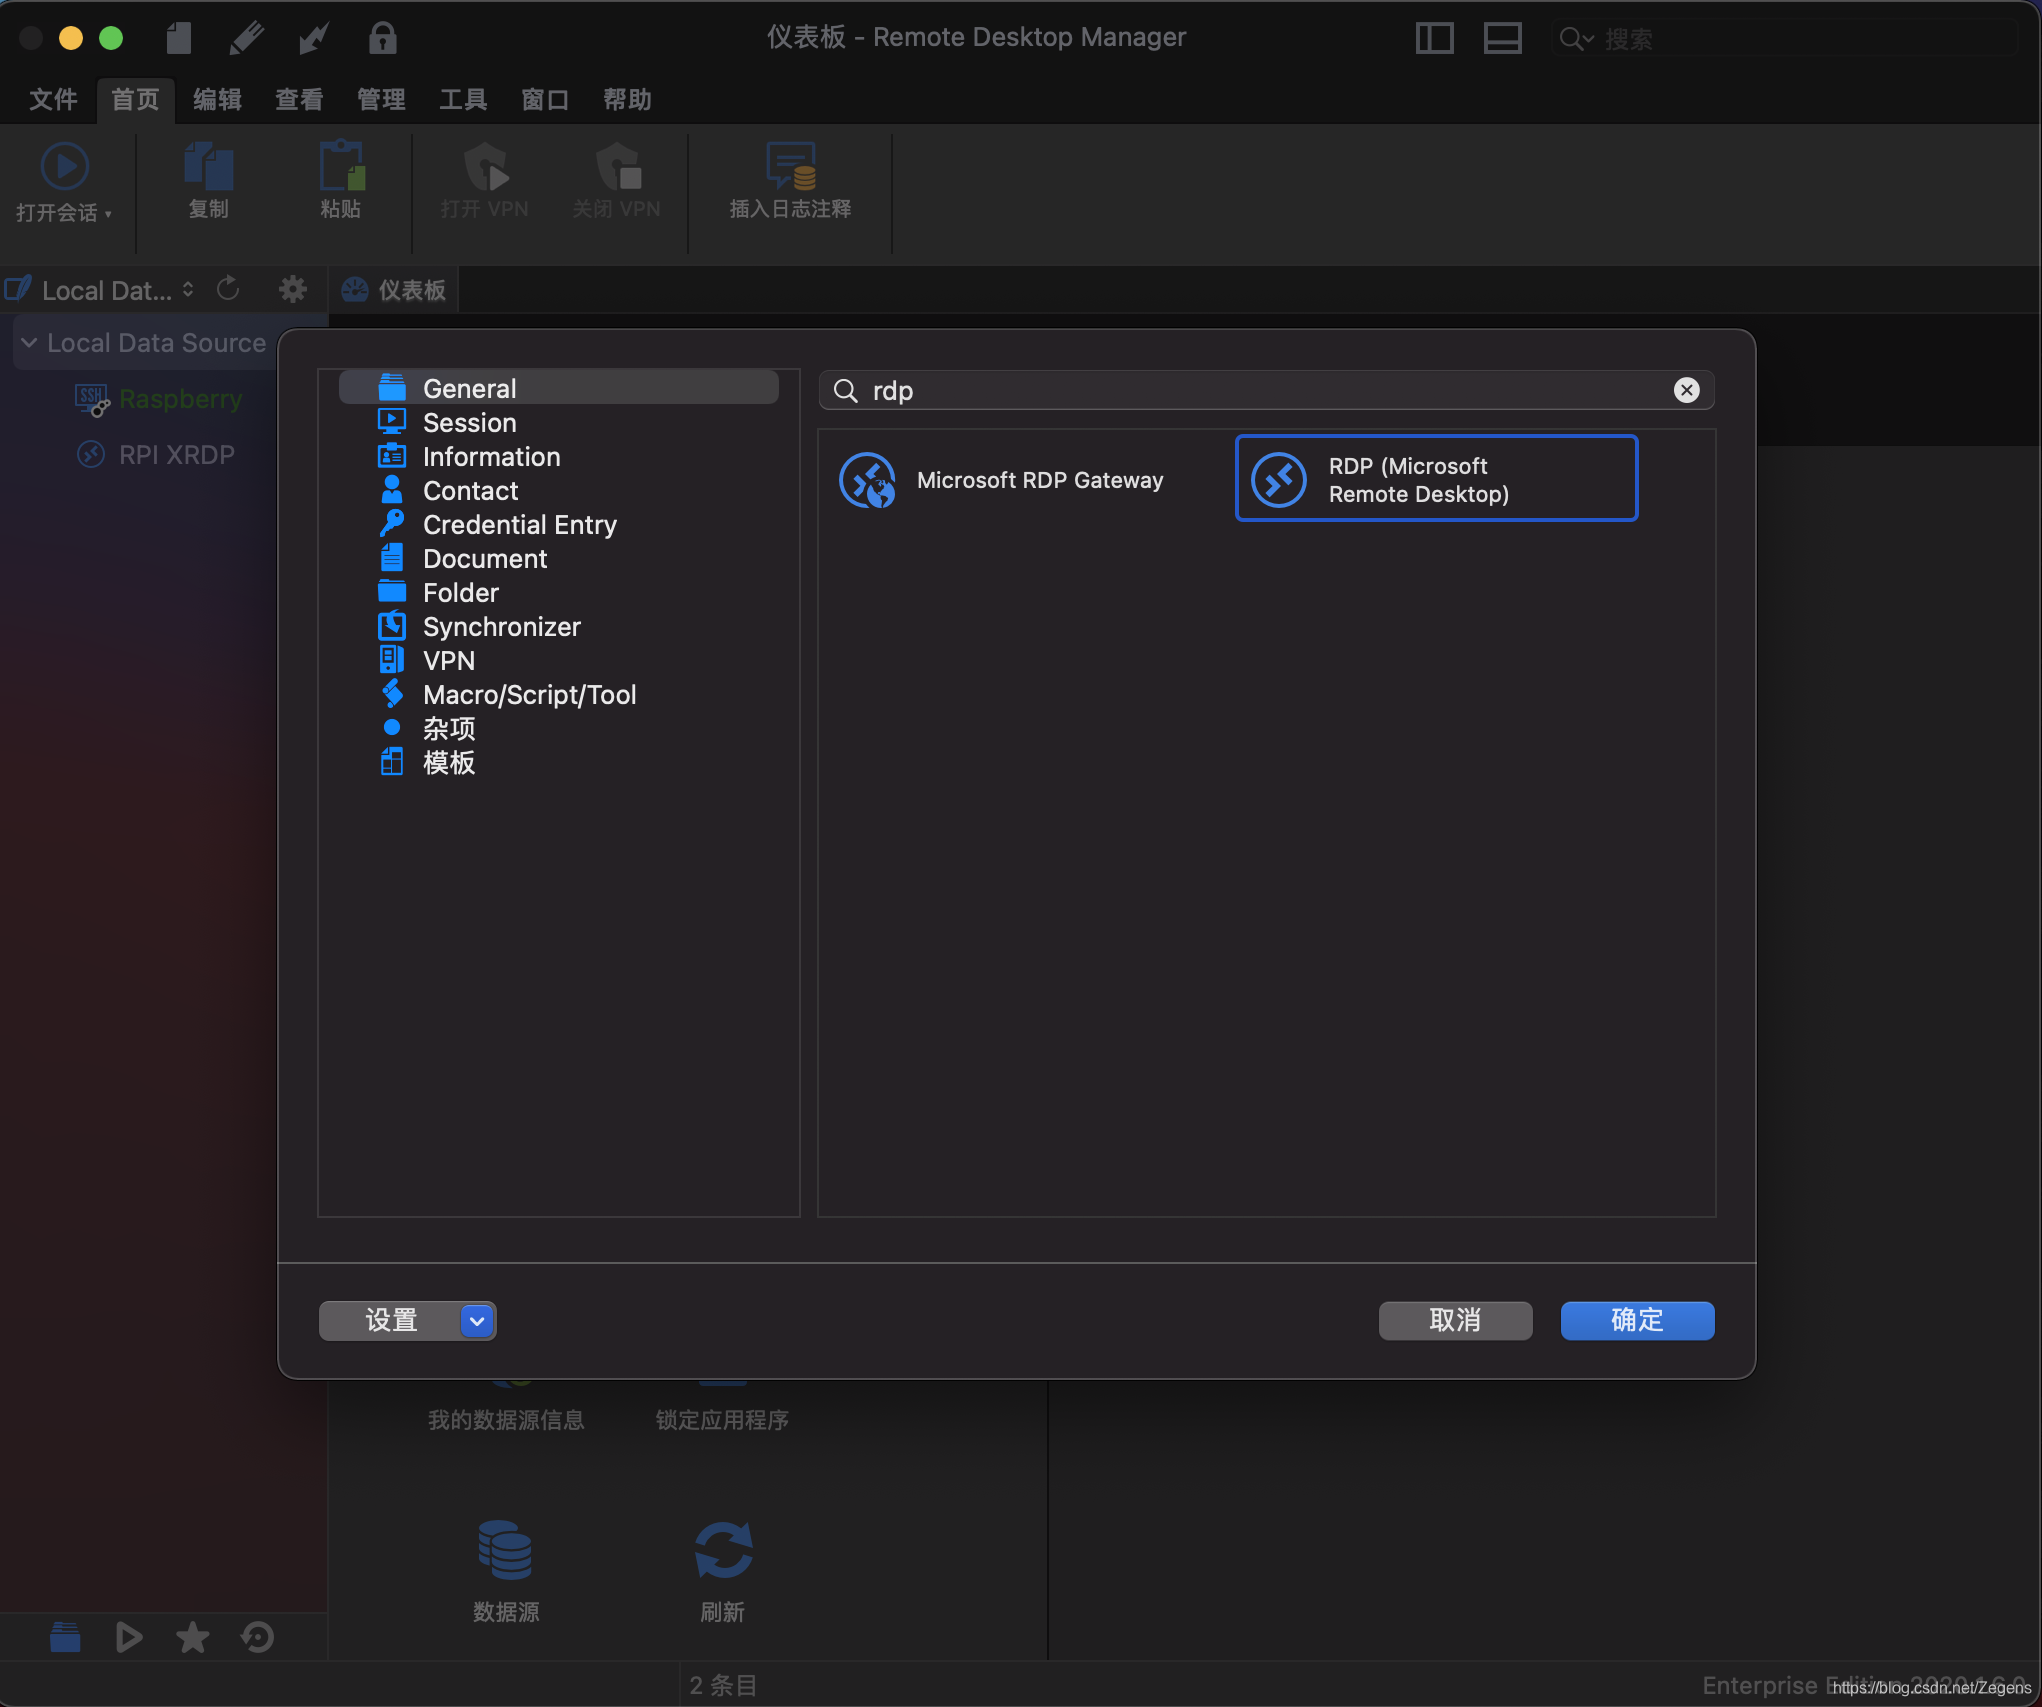Open the 管理 menu
The image size is (2042, 1707).
click(381, 99)
